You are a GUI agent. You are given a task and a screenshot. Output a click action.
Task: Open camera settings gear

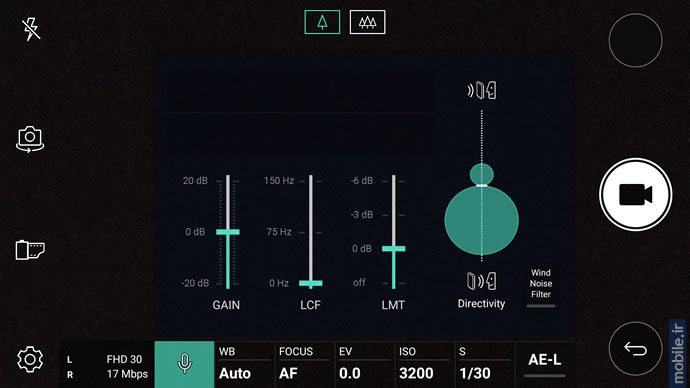tap(30, 359)
